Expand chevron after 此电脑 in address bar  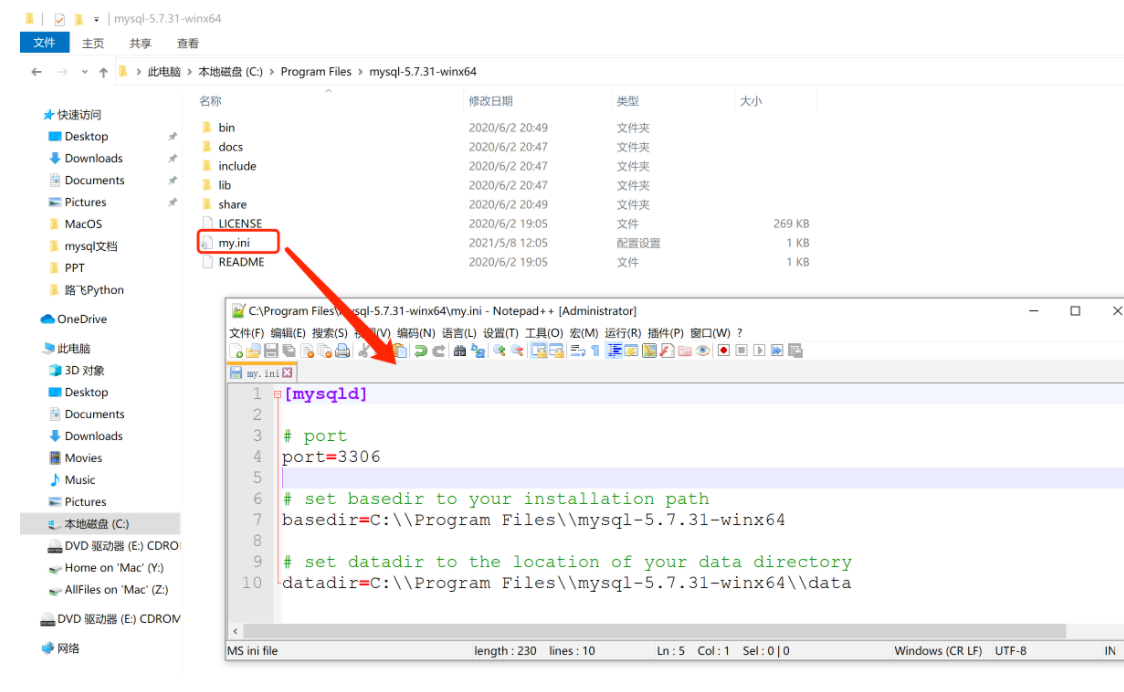[x=189, y=72]
